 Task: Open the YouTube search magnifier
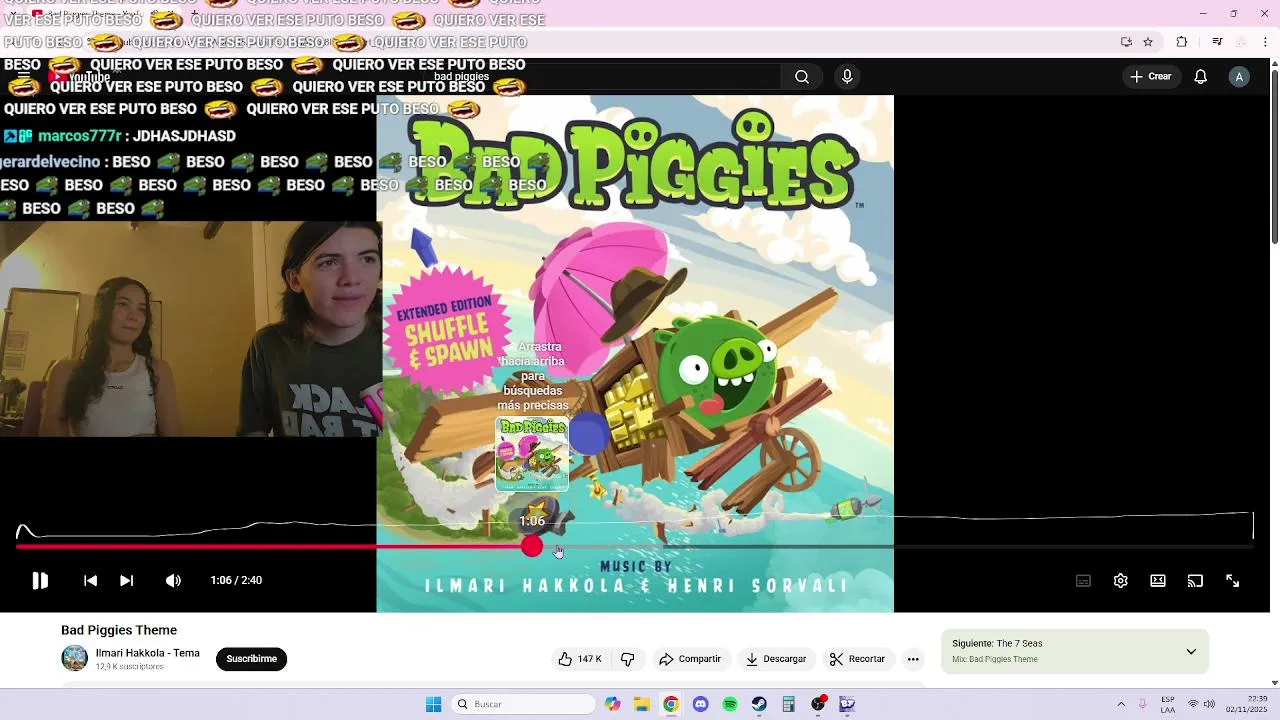point(802,77)
